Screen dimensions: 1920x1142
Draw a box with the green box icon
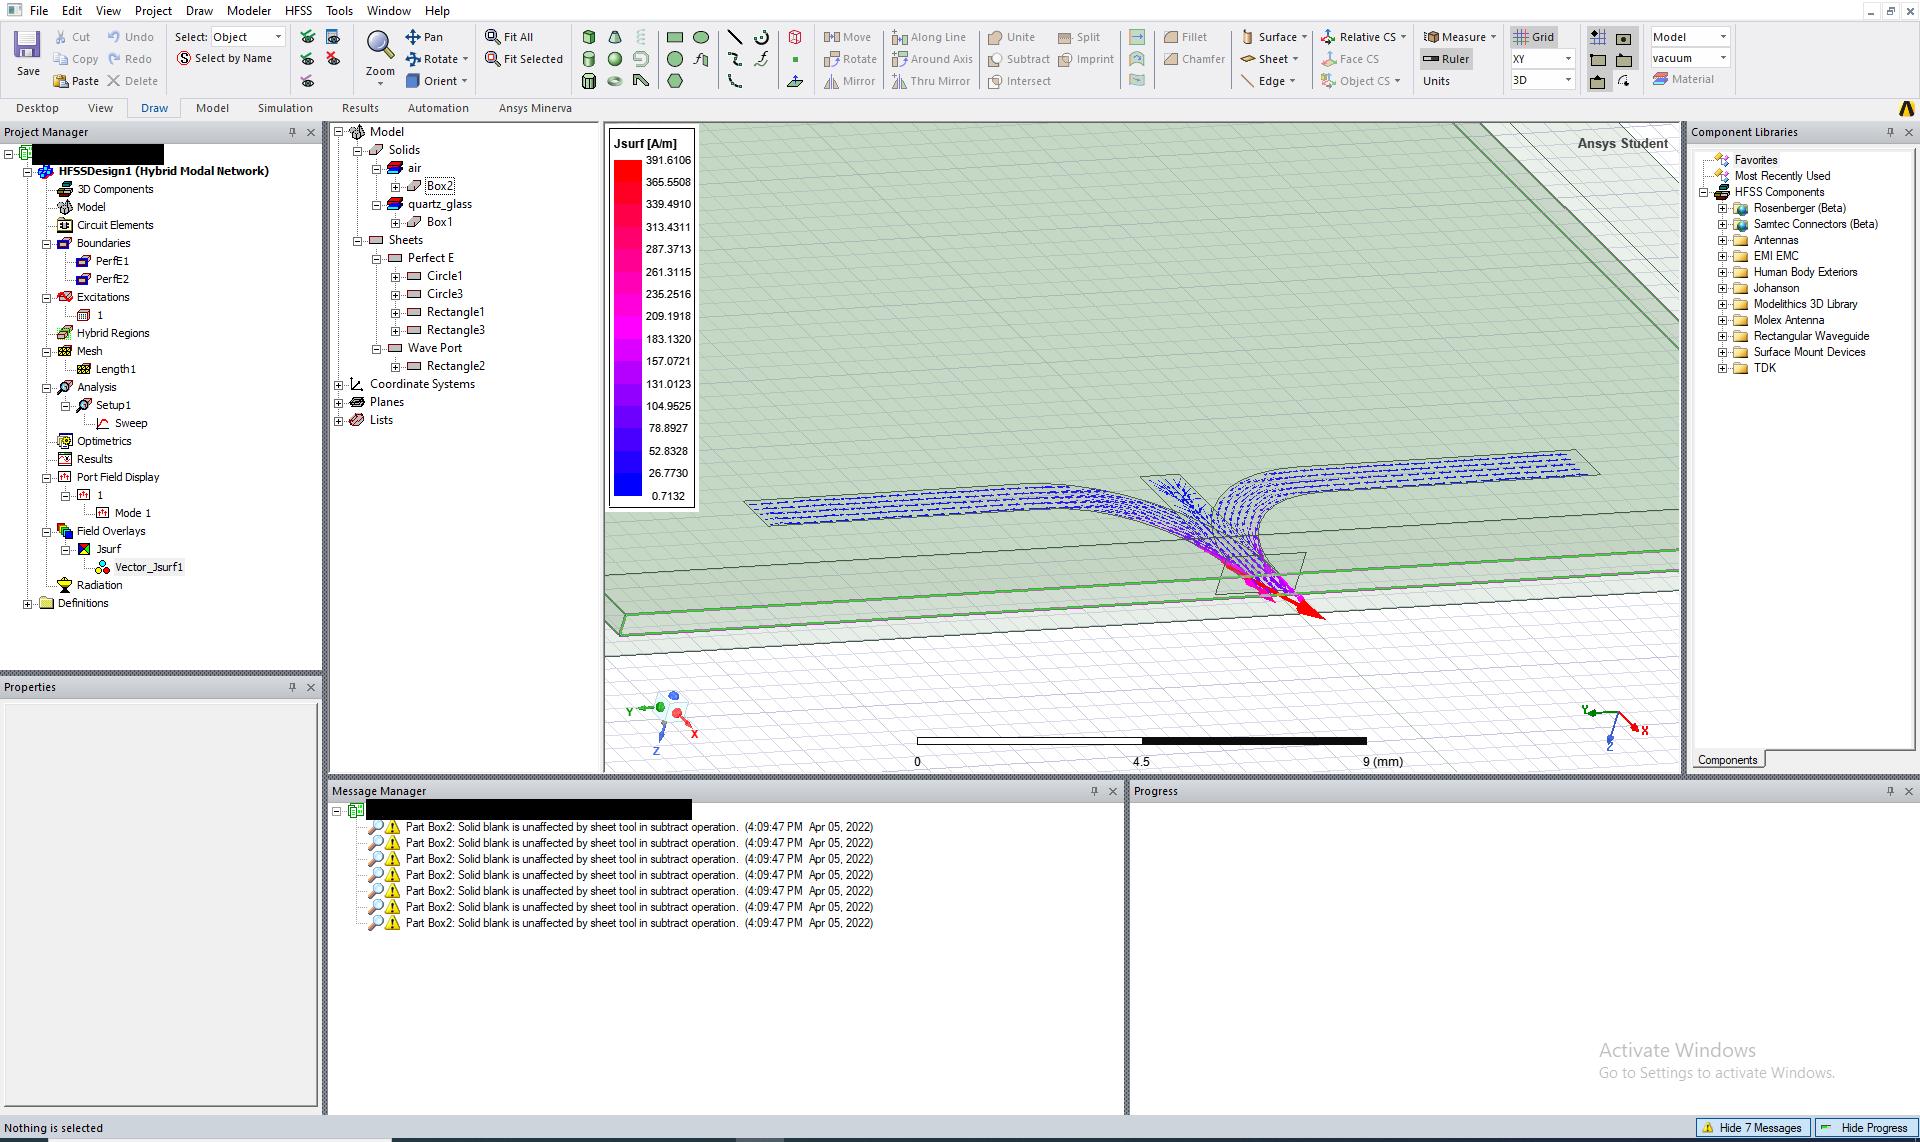[x=589, y=37]
